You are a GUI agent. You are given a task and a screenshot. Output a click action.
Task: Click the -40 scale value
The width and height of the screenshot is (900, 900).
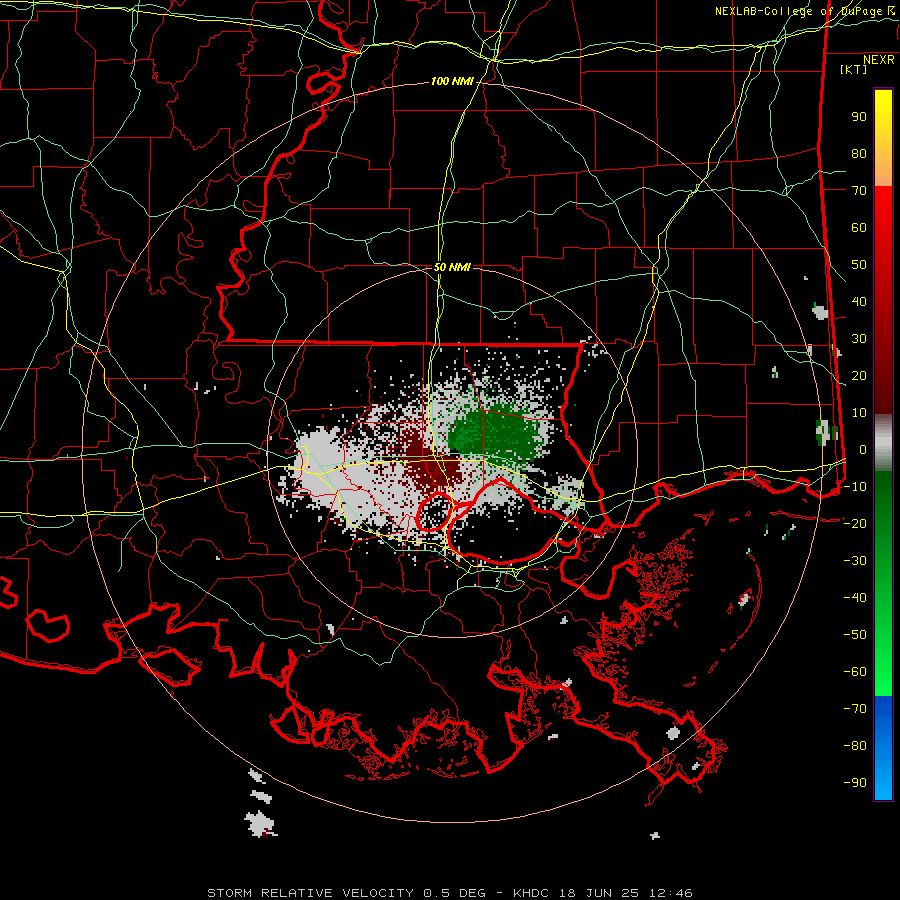tap(855, 598)
